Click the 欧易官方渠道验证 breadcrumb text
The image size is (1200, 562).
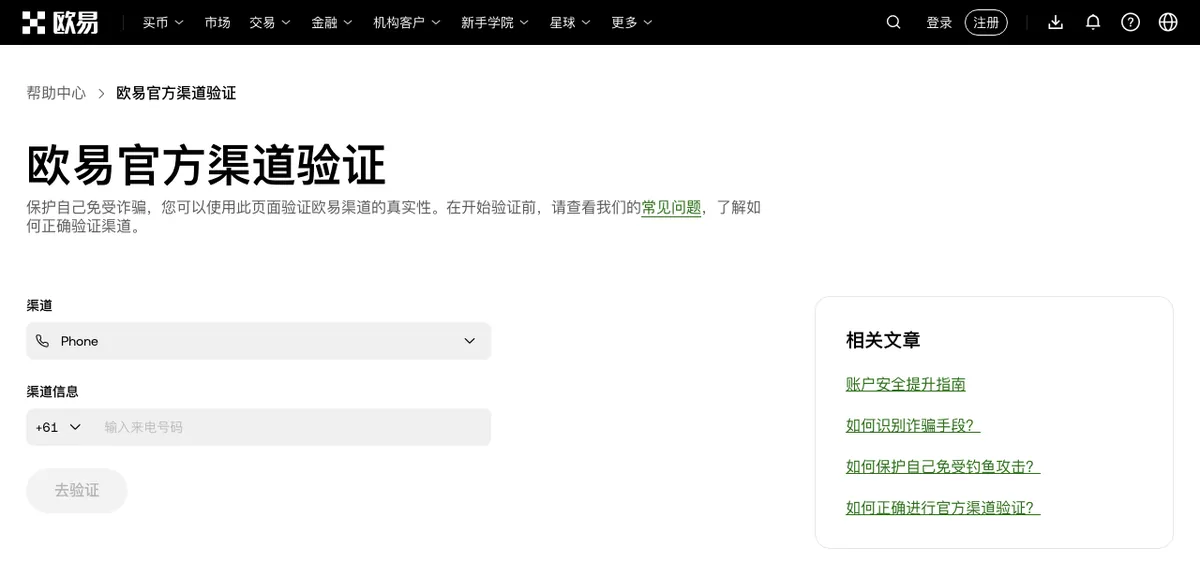coord(176,93)
